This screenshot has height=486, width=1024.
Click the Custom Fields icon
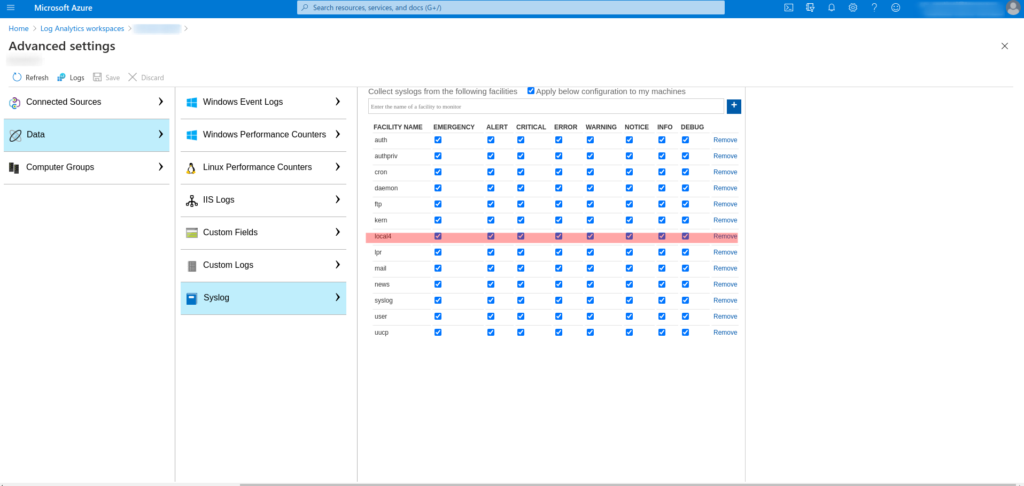(191, 233)
